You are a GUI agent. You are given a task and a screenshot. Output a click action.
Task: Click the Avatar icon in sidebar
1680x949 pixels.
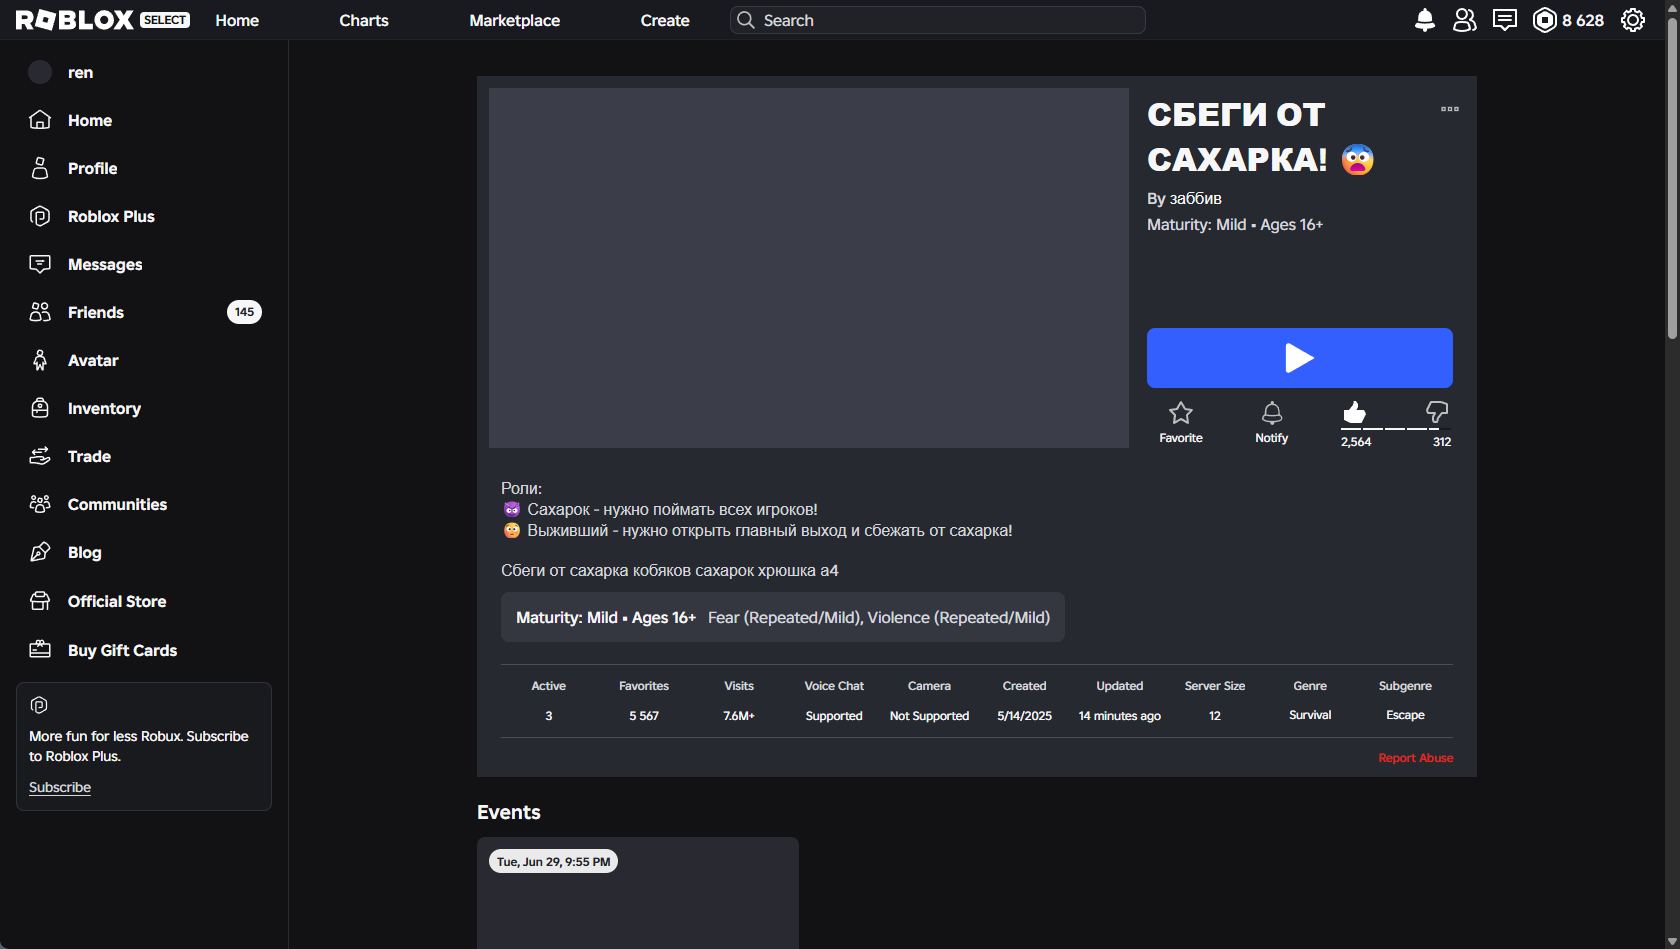click(x=40, y=360)
